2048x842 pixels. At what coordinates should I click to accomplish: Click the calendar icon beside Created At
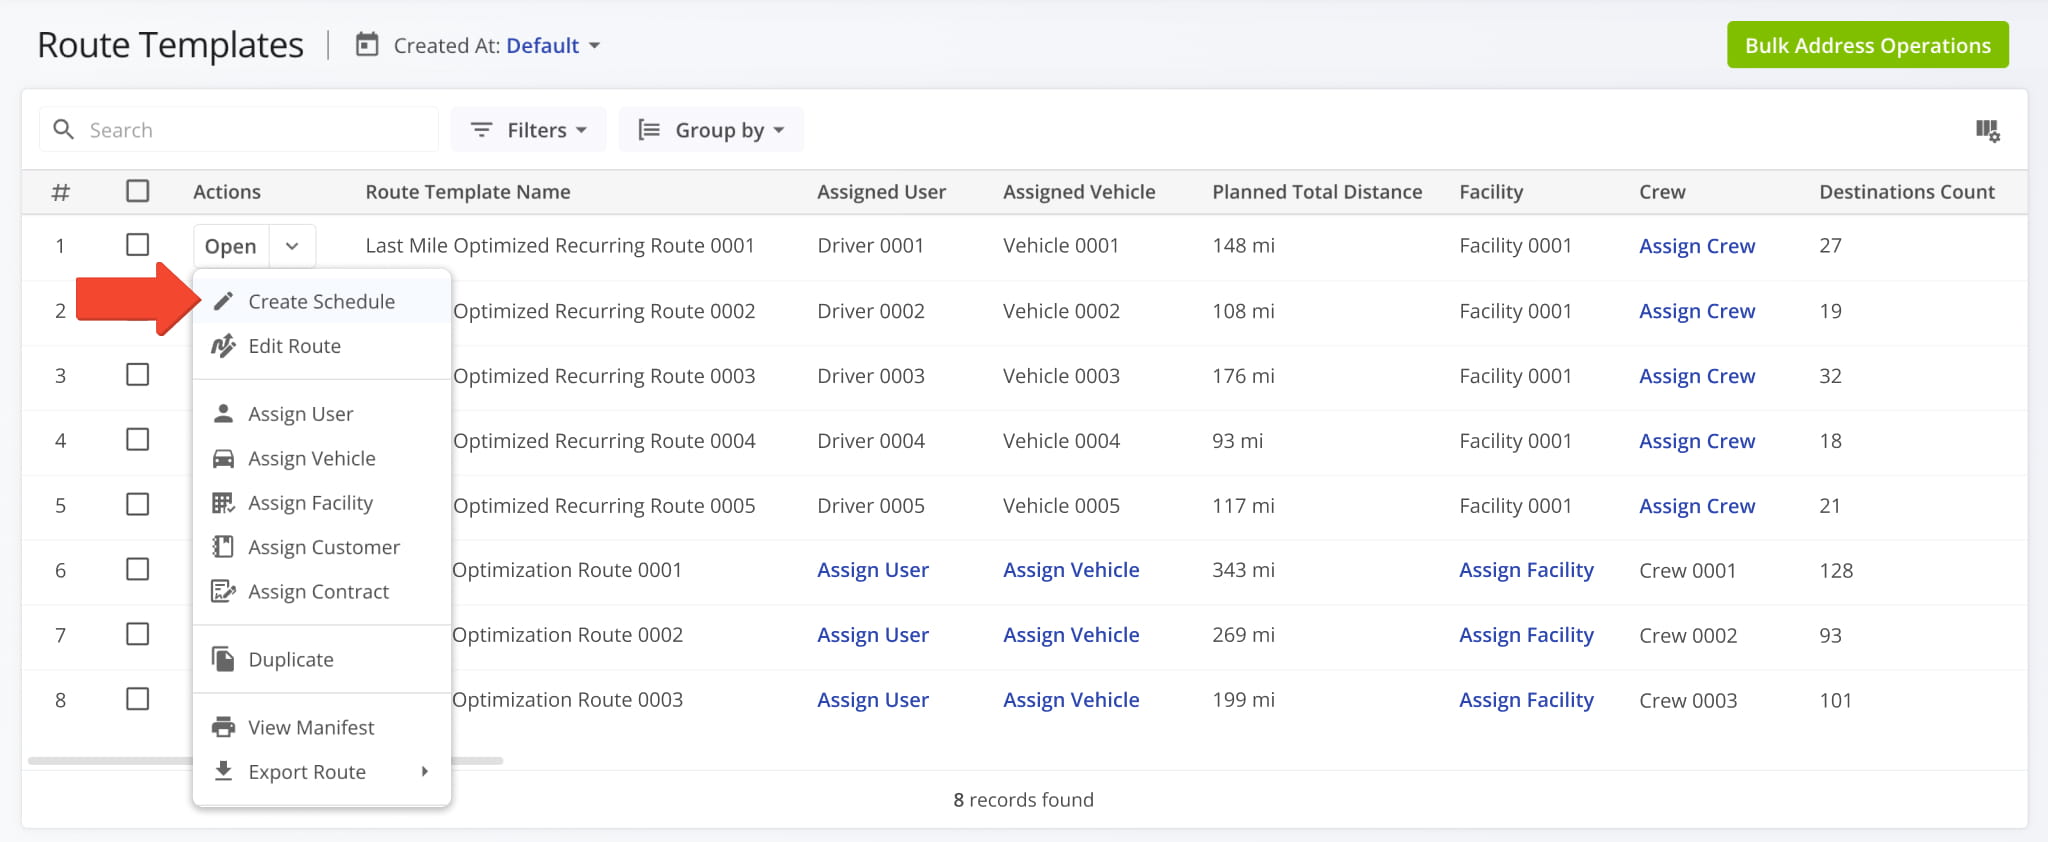(367, 45)
